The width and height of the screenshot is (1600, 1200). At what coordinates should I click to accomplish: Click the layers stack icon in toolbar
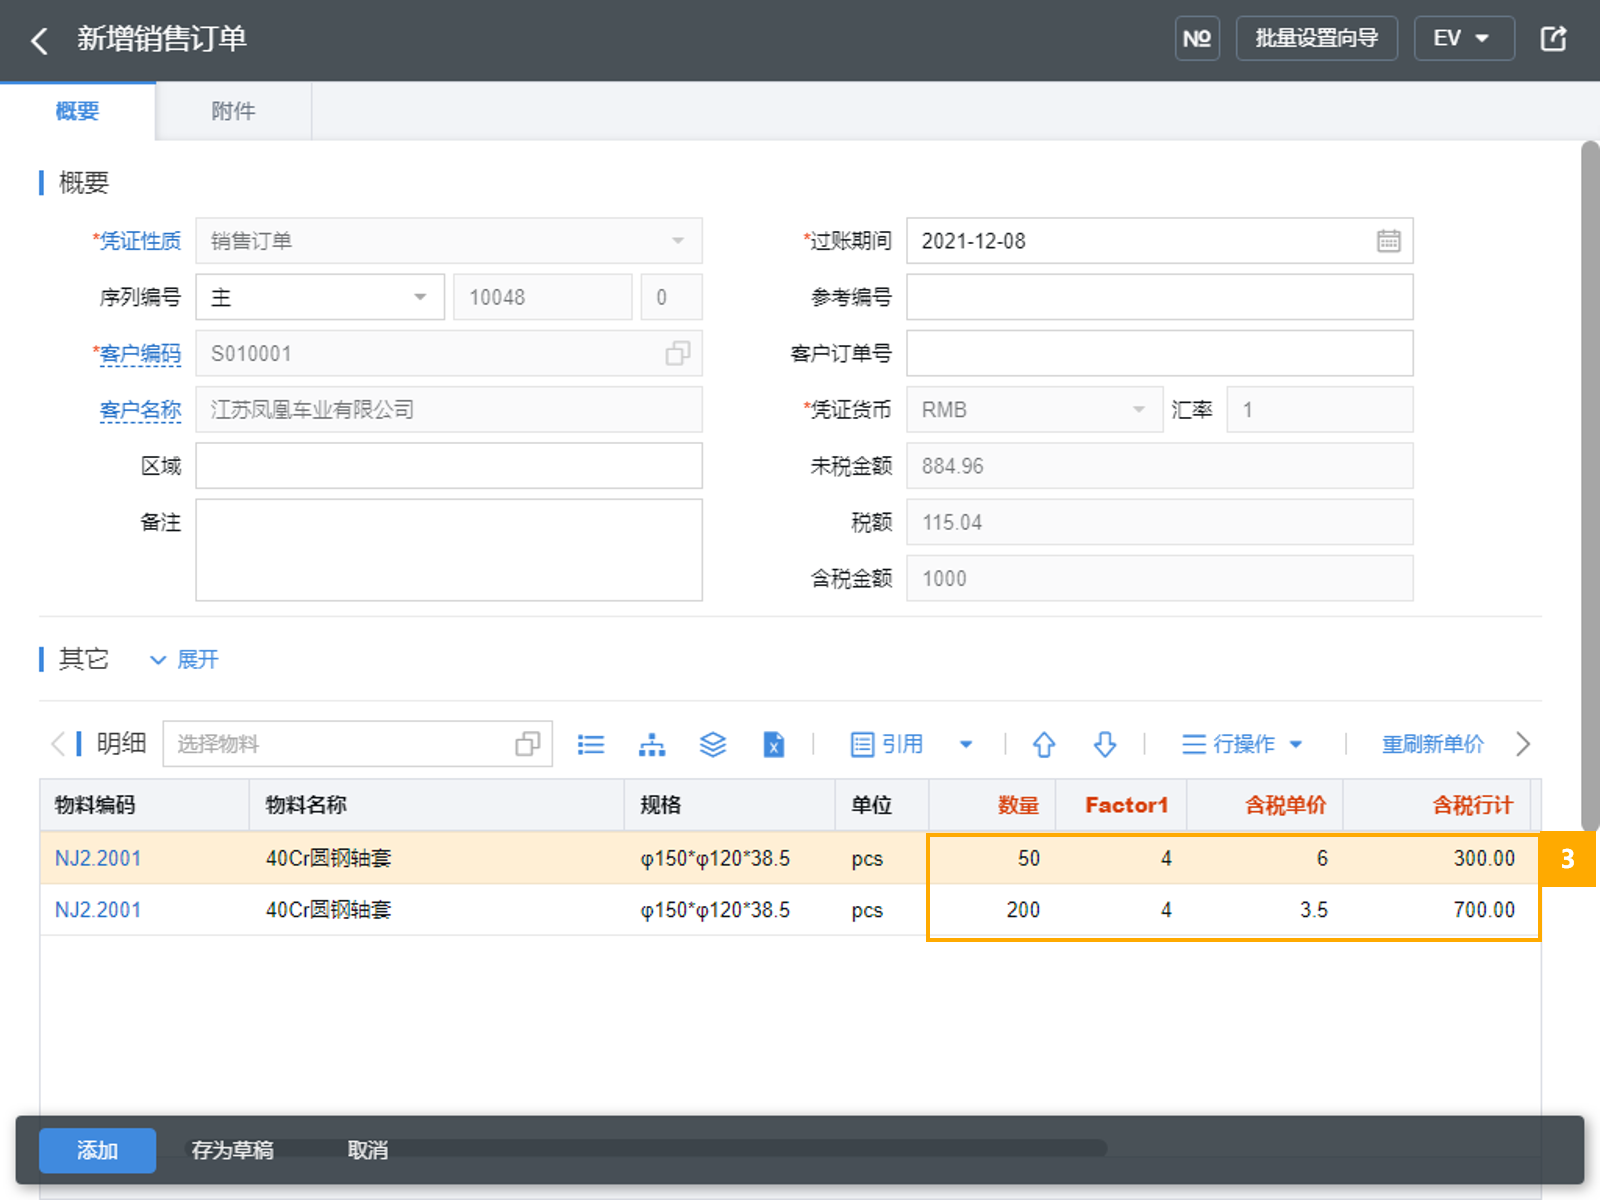tap(713, 744)
